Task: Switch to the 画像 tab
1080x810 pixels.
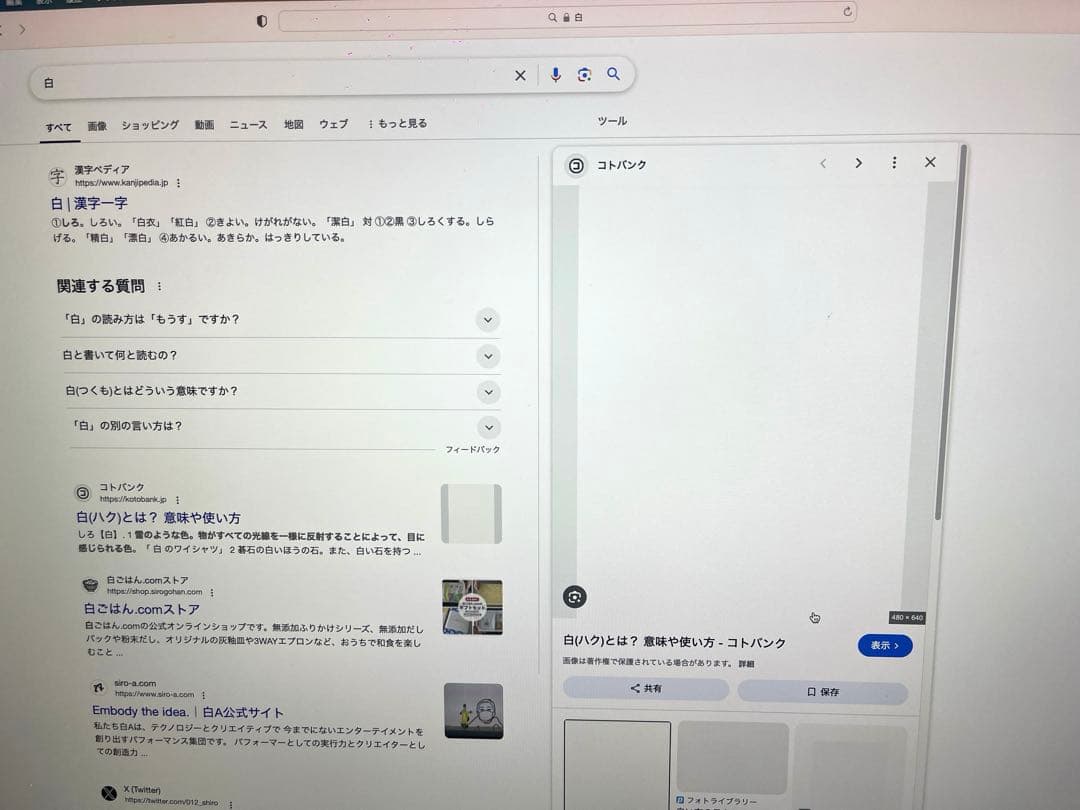Action: tap(97, 126)
